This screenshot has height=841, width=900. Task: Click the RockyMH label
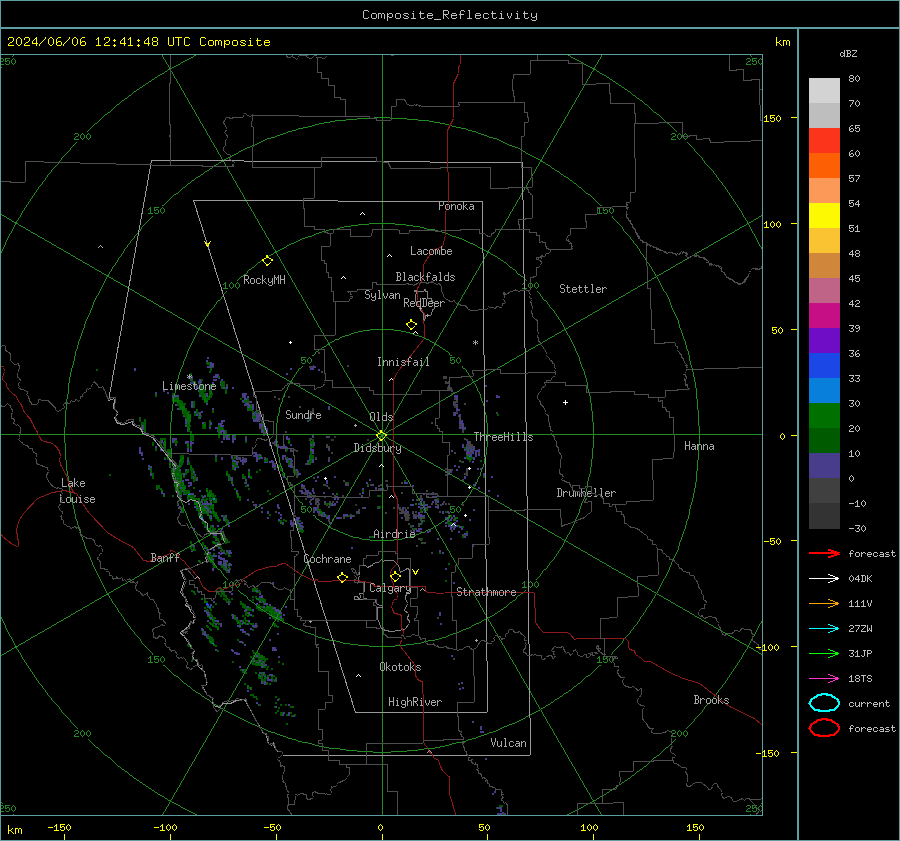[264, 280]
